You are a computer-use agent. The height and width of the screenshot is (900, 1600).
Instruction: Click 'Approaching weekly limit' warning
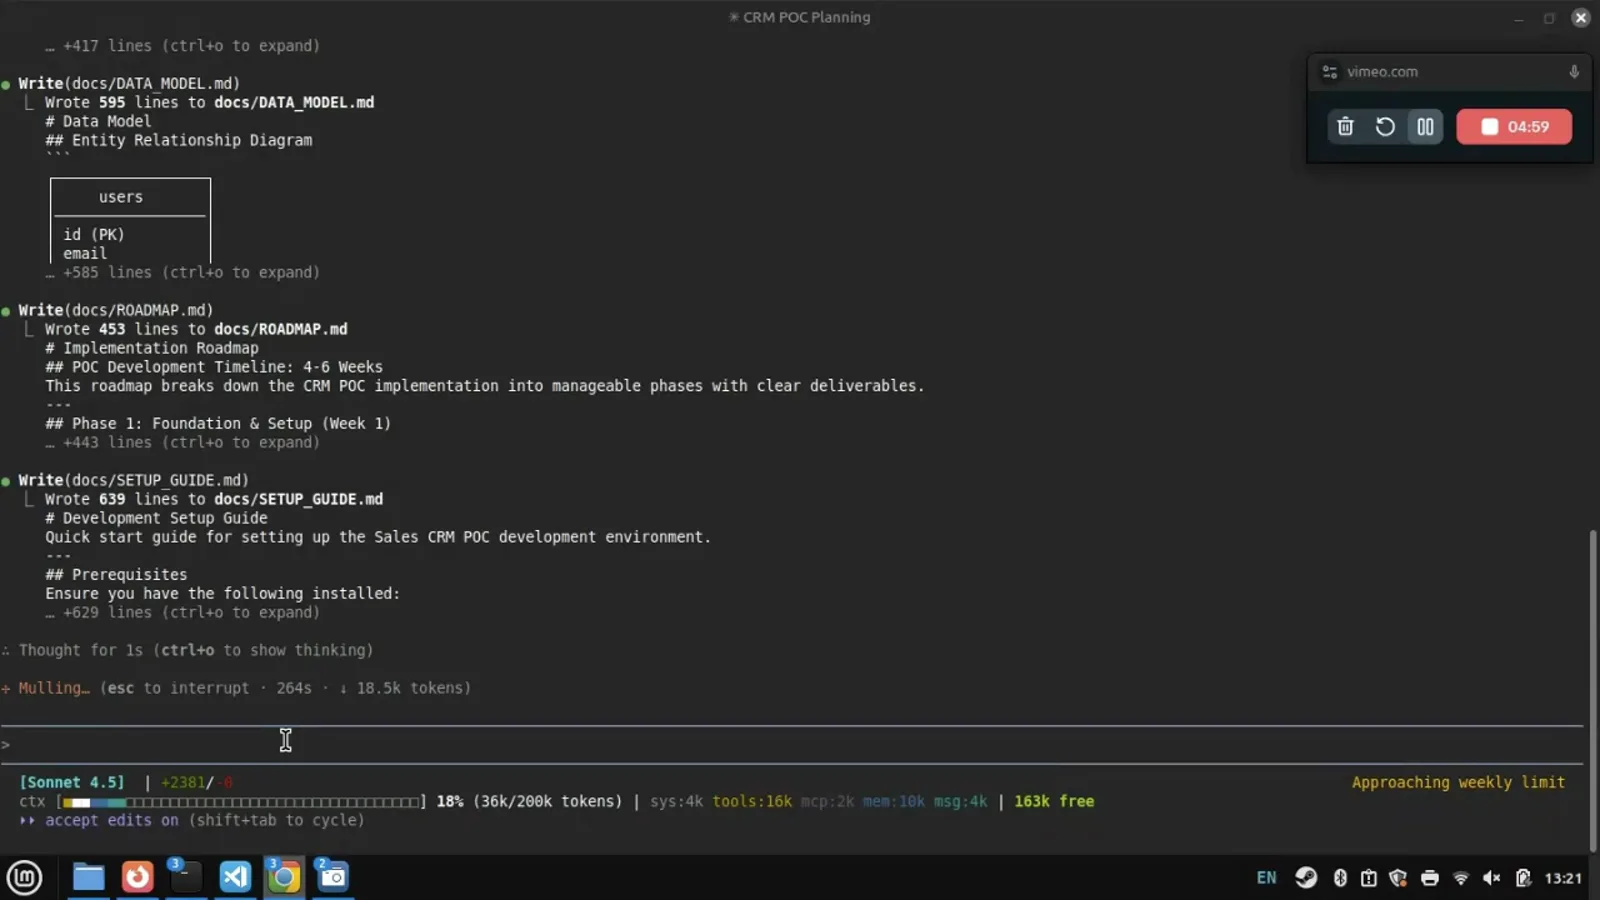coord(1458,782)
